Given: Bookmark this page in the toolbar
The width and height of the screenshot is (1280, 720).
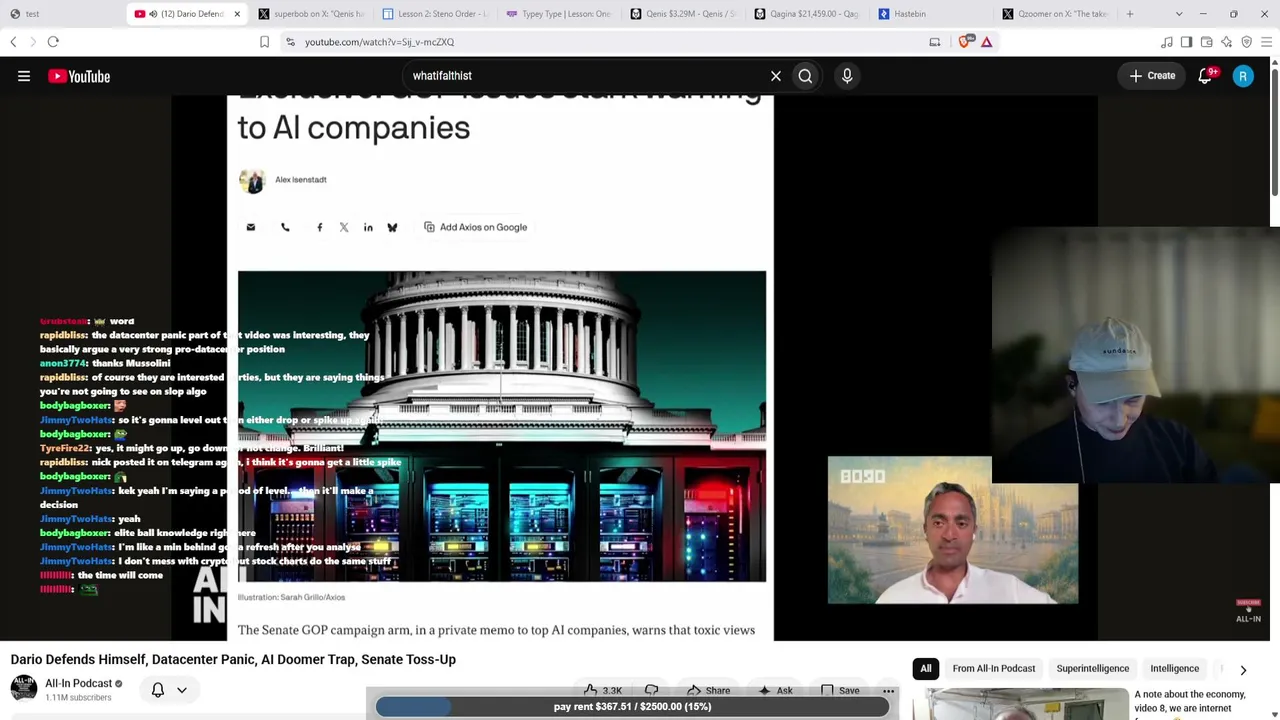Looking at the screenshot, I should 264,42.
